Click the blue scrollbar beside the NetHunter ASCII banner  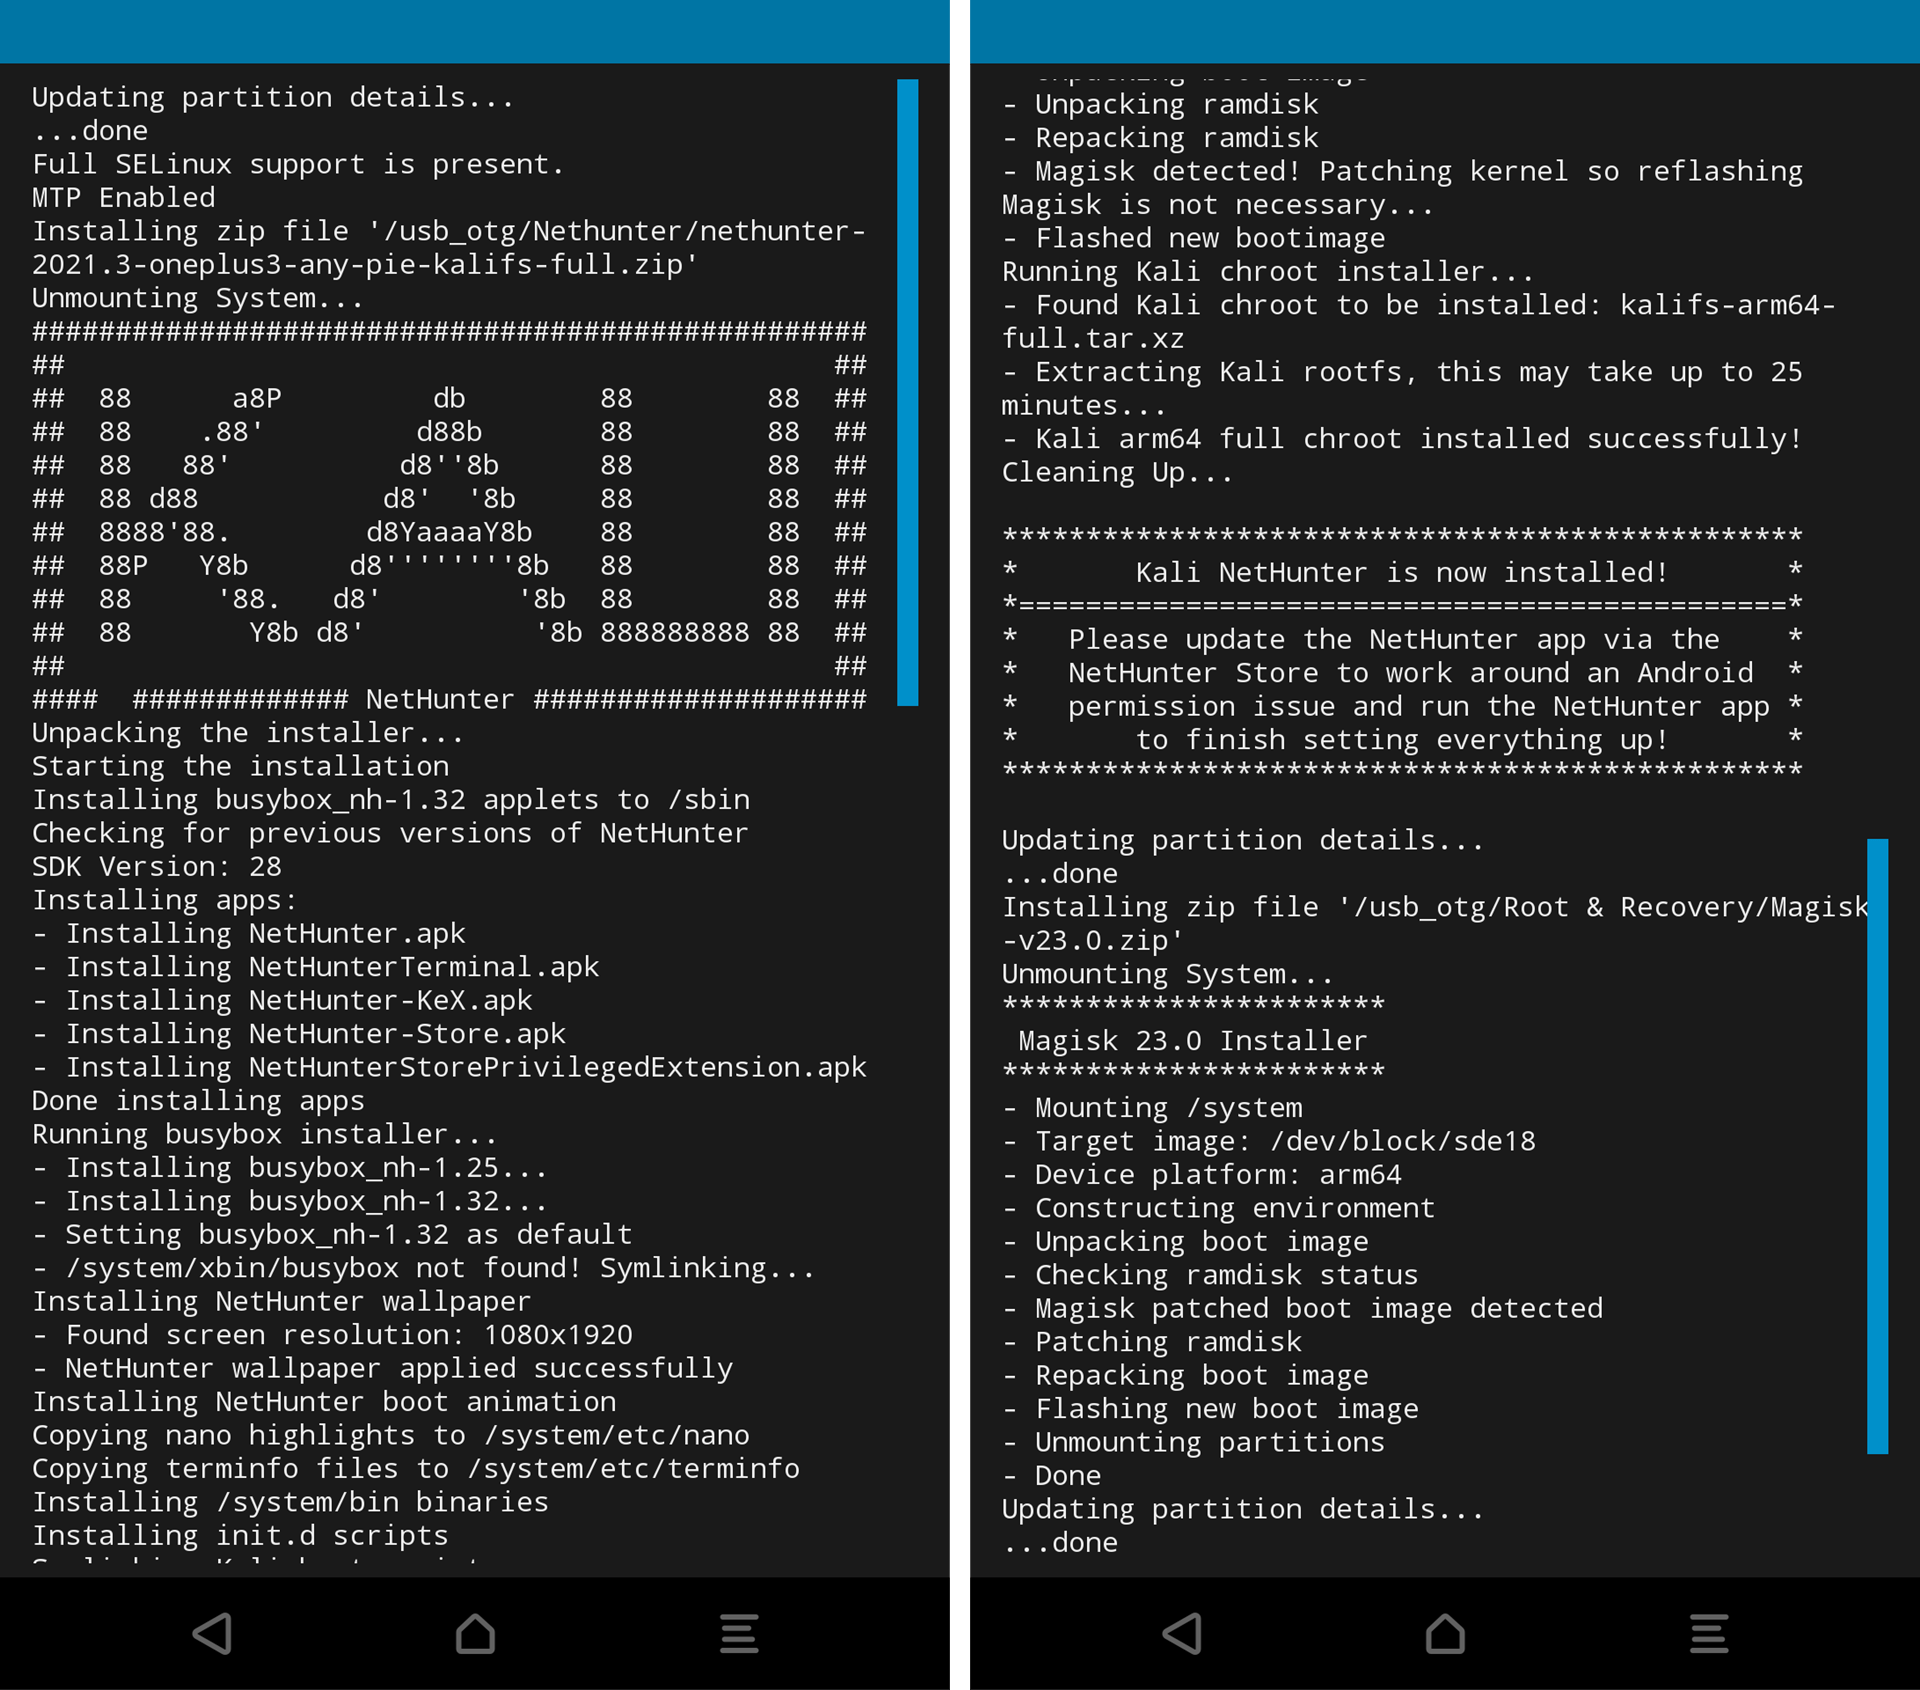(907, 392)
